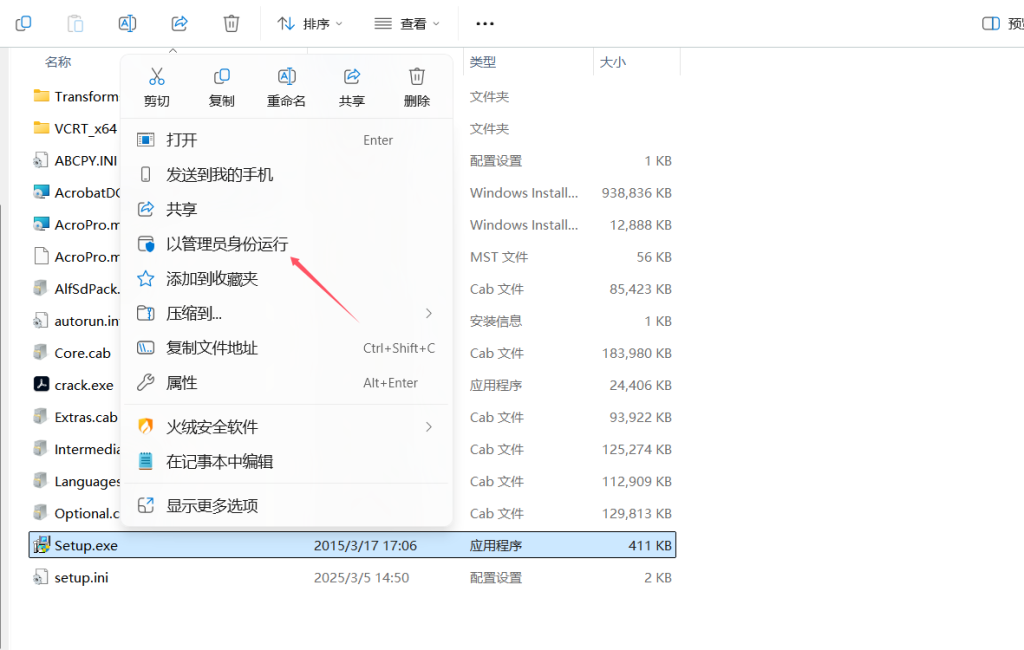The height and width of the screenshot is (650, 1024).
Task: Open the See more (...) toolbar menu
Action: coord(485,22)
